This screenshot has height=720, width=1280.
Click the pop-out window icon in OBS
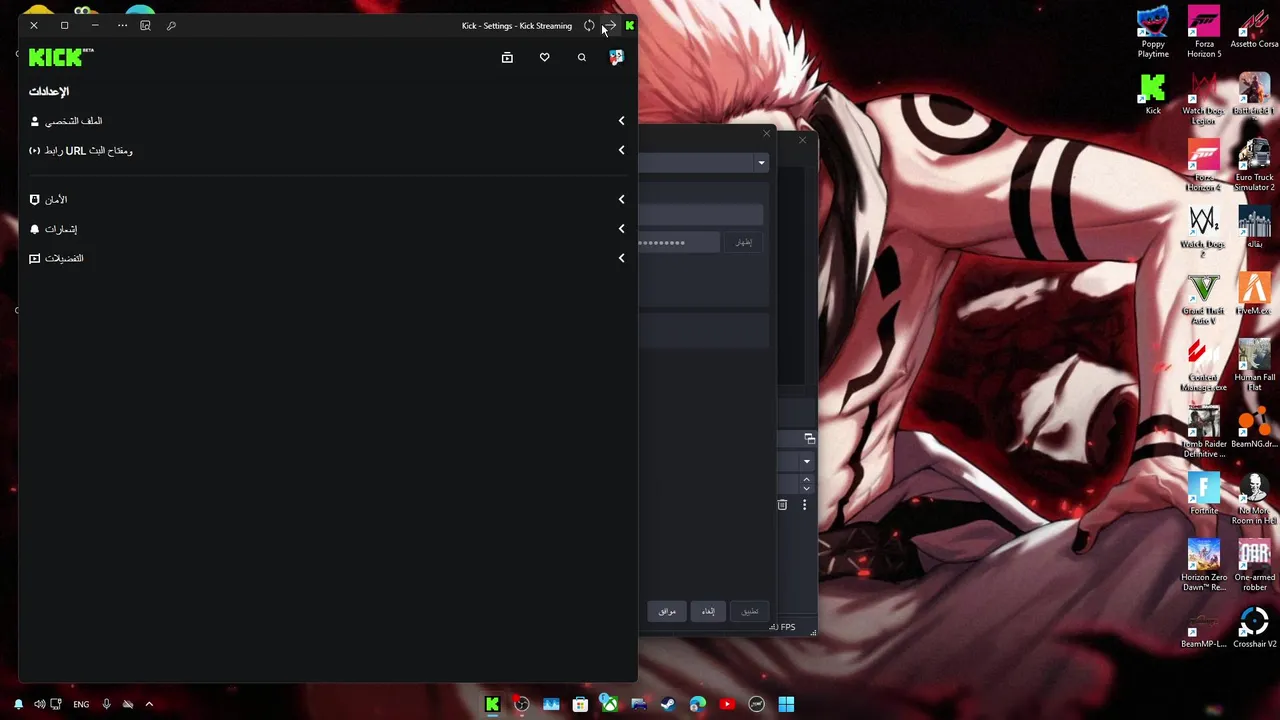point(809,439)
